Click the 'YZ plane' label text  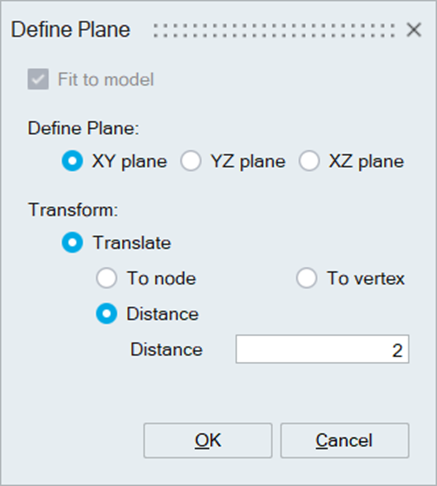[248, 162]
